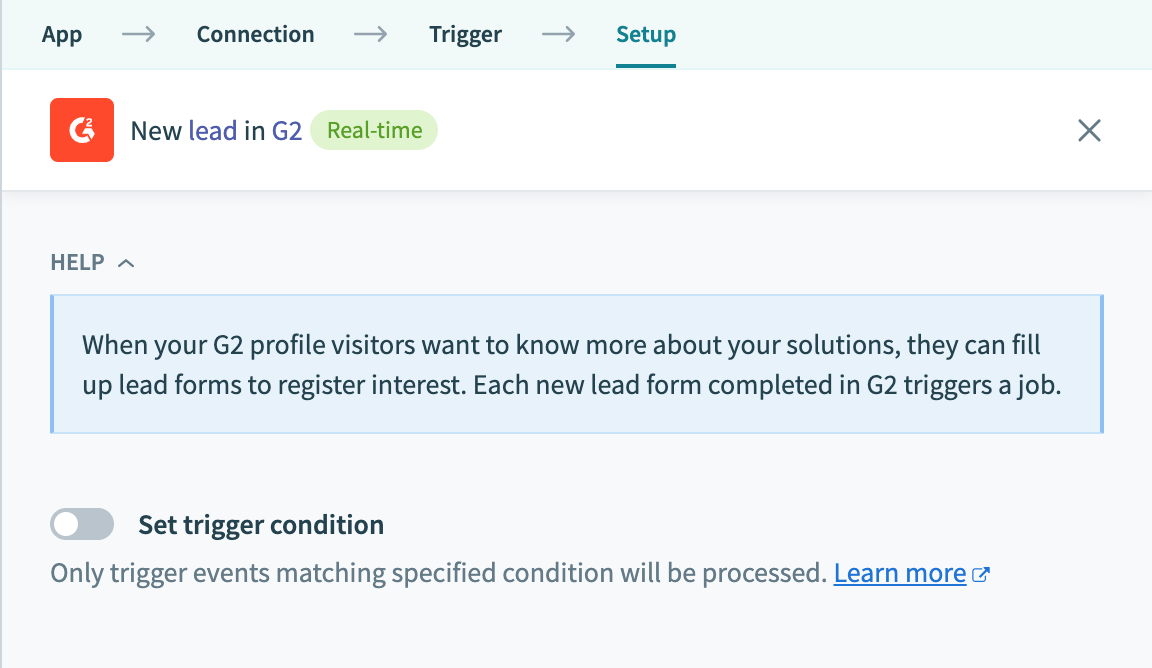1152x668 pixels.
Task: Open the App step tab
Action: click(x=62, y=35)
